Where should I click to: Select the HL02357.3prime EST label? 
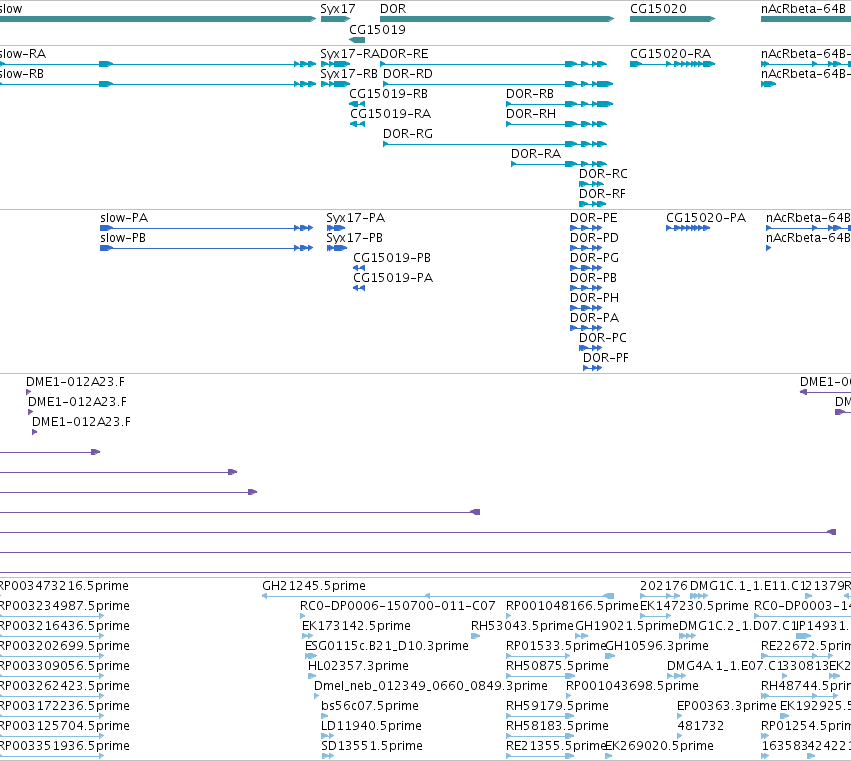pos(358,666)
